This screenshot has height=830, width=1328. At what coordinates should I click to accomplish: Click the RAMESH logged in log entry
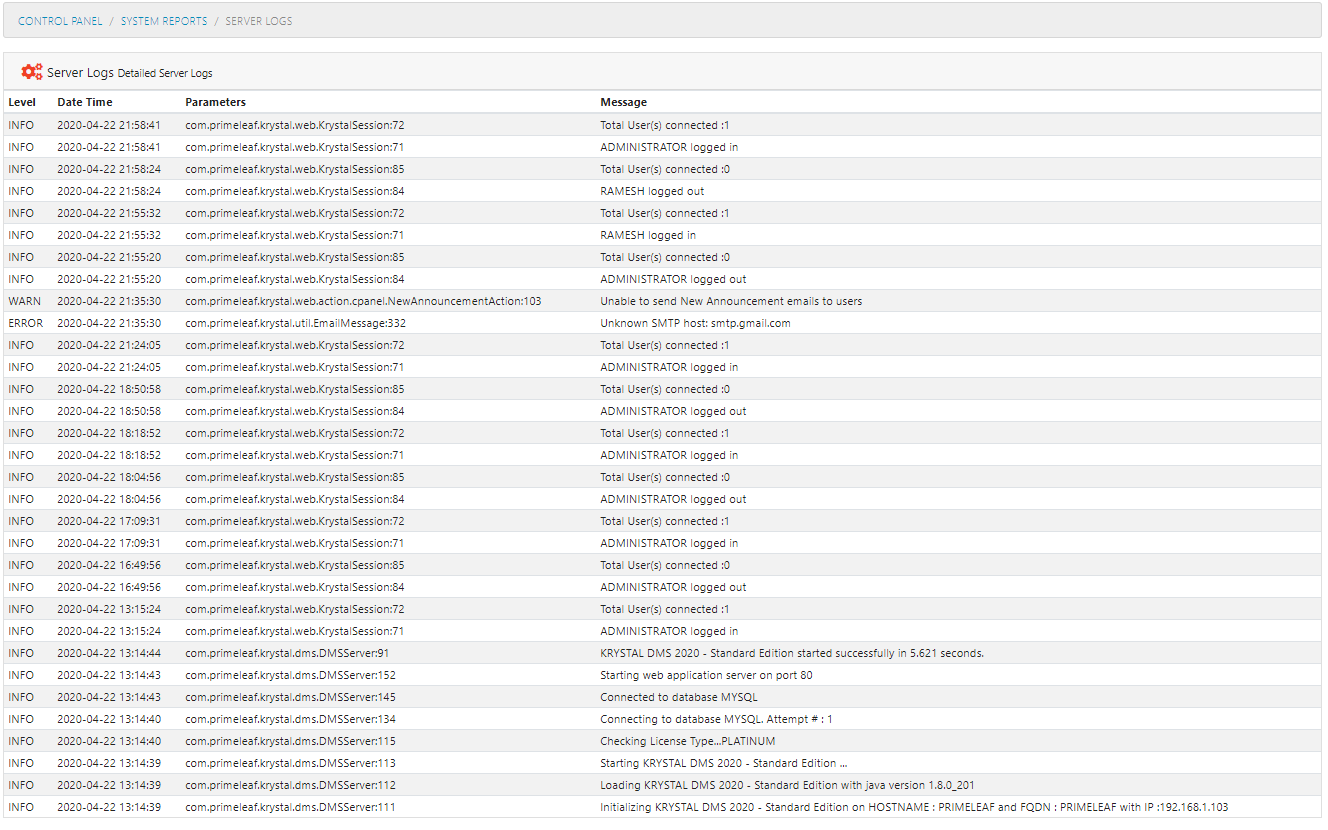[x=646, y=234]
